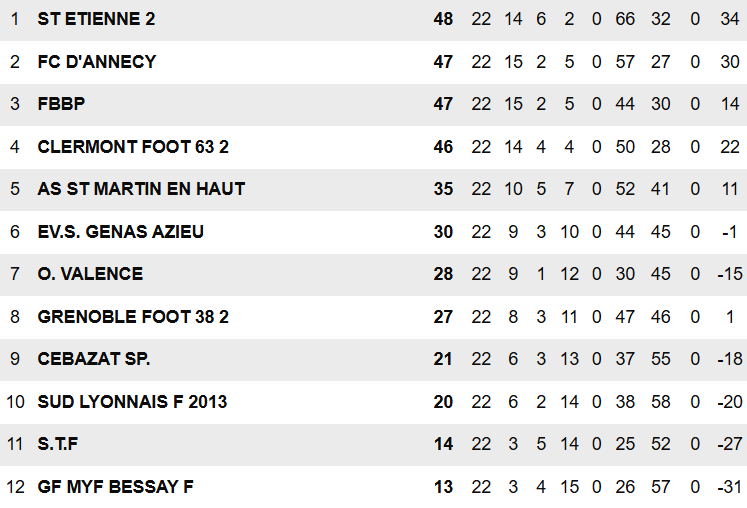The width and height of the screenshot is (747, 508).
Task: Click the ST ETIENNE 2 team name
Action: coord(96,19)
